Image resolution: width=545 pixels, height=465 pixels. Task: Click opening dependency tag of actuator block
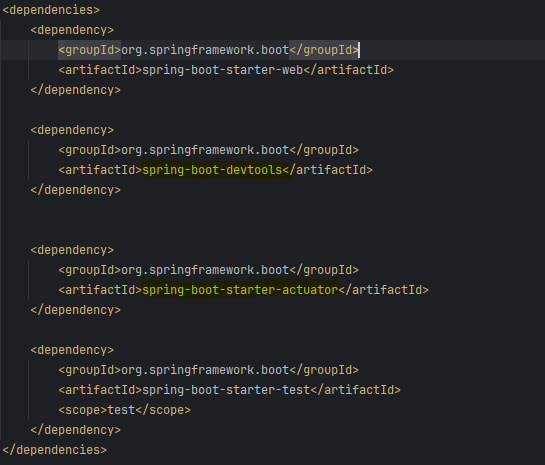tap(72, 250)
